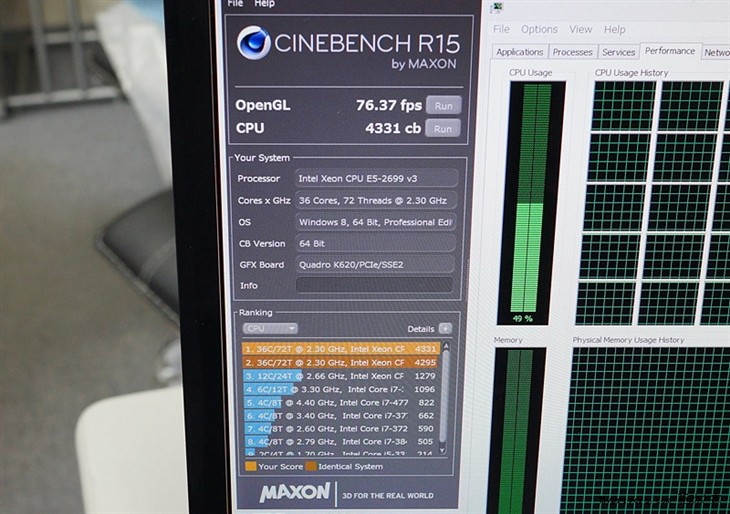This screenshot has width=730, height=514.
Task: Select ranking entry 3 12C/24T score 1279
Action: [x=340, y=376]
